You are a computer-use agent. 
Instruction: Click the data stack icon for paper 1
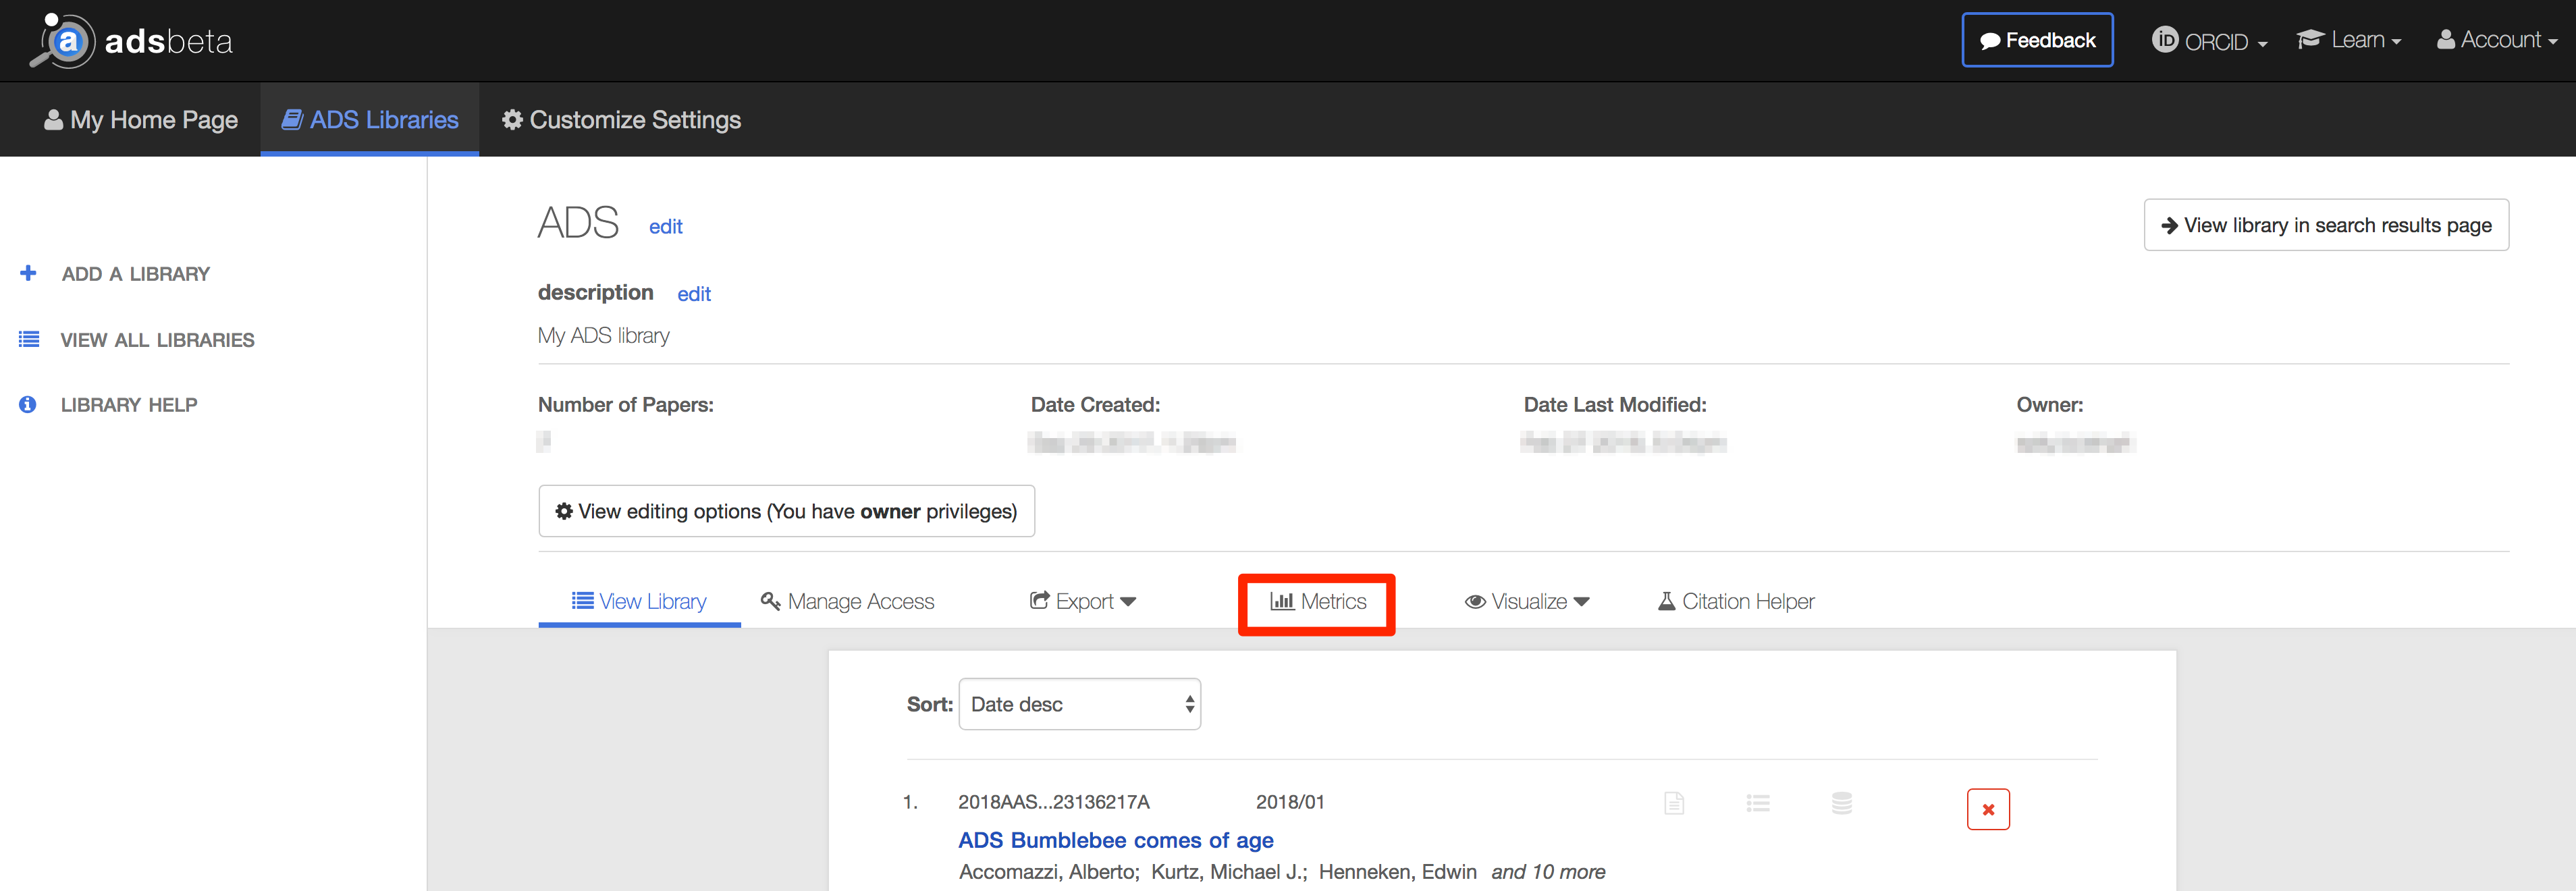pos(1842,803)
